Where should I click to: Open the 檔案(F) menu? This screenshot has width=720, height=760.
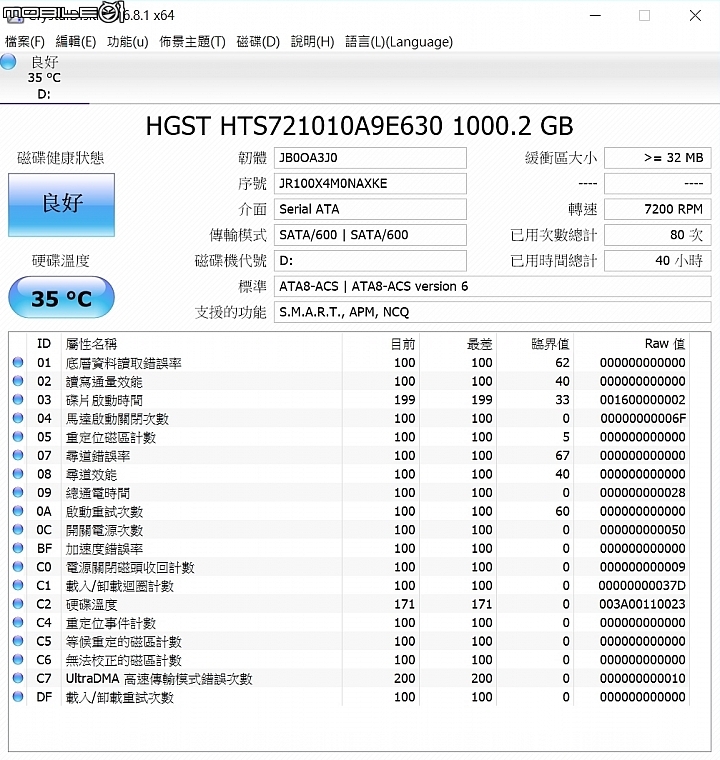pyautogui.click(x=25, y=42)
